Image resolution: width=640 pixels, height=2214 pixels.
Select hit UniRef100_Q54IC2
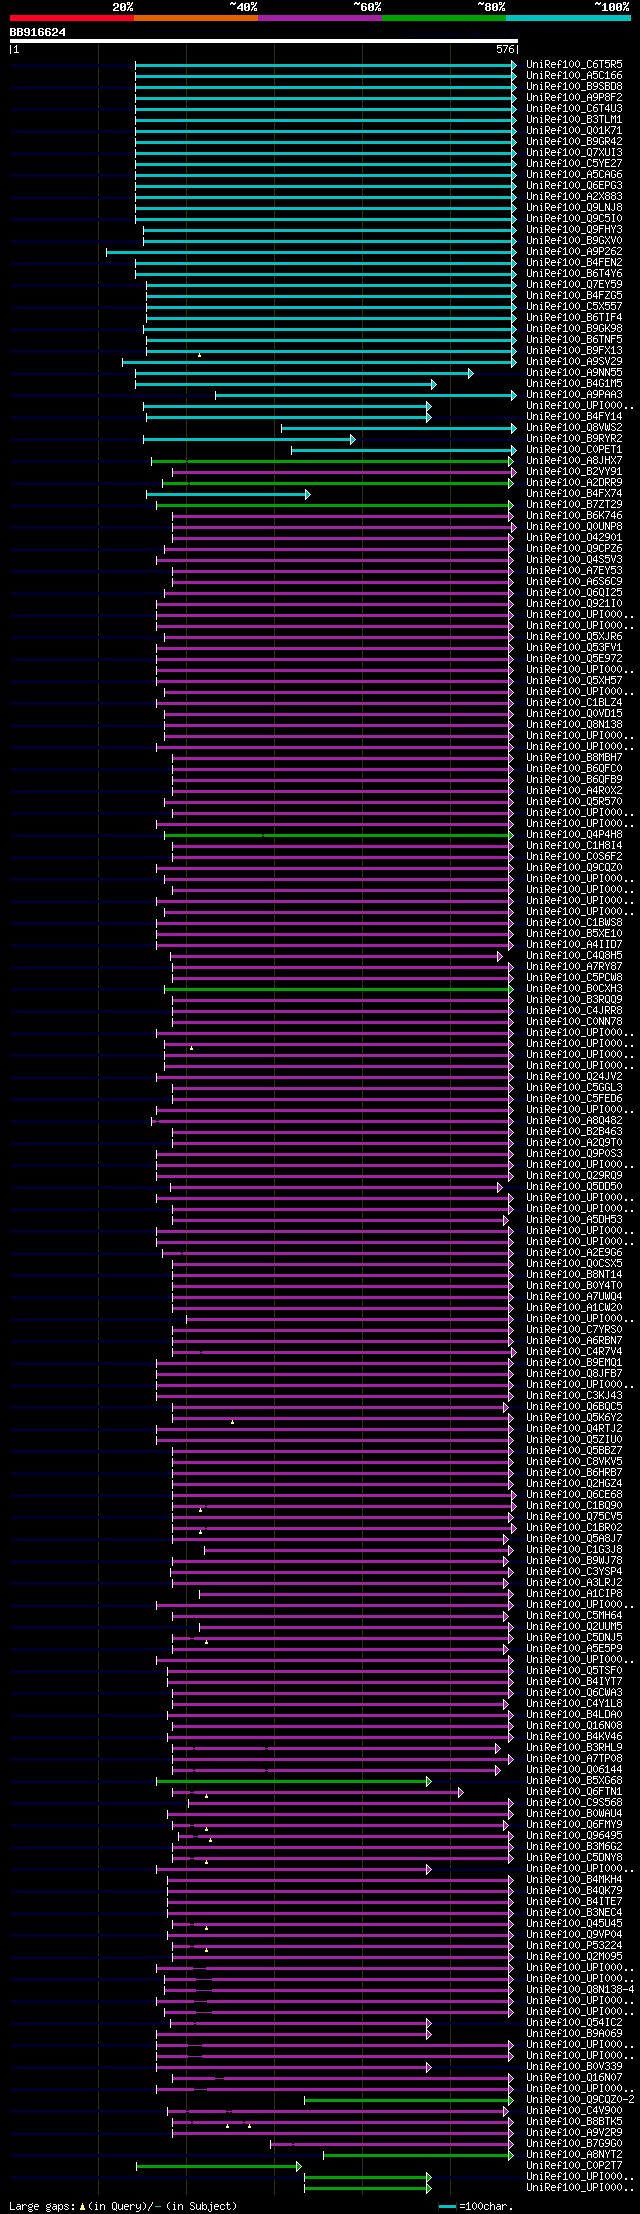[574, 2022]
